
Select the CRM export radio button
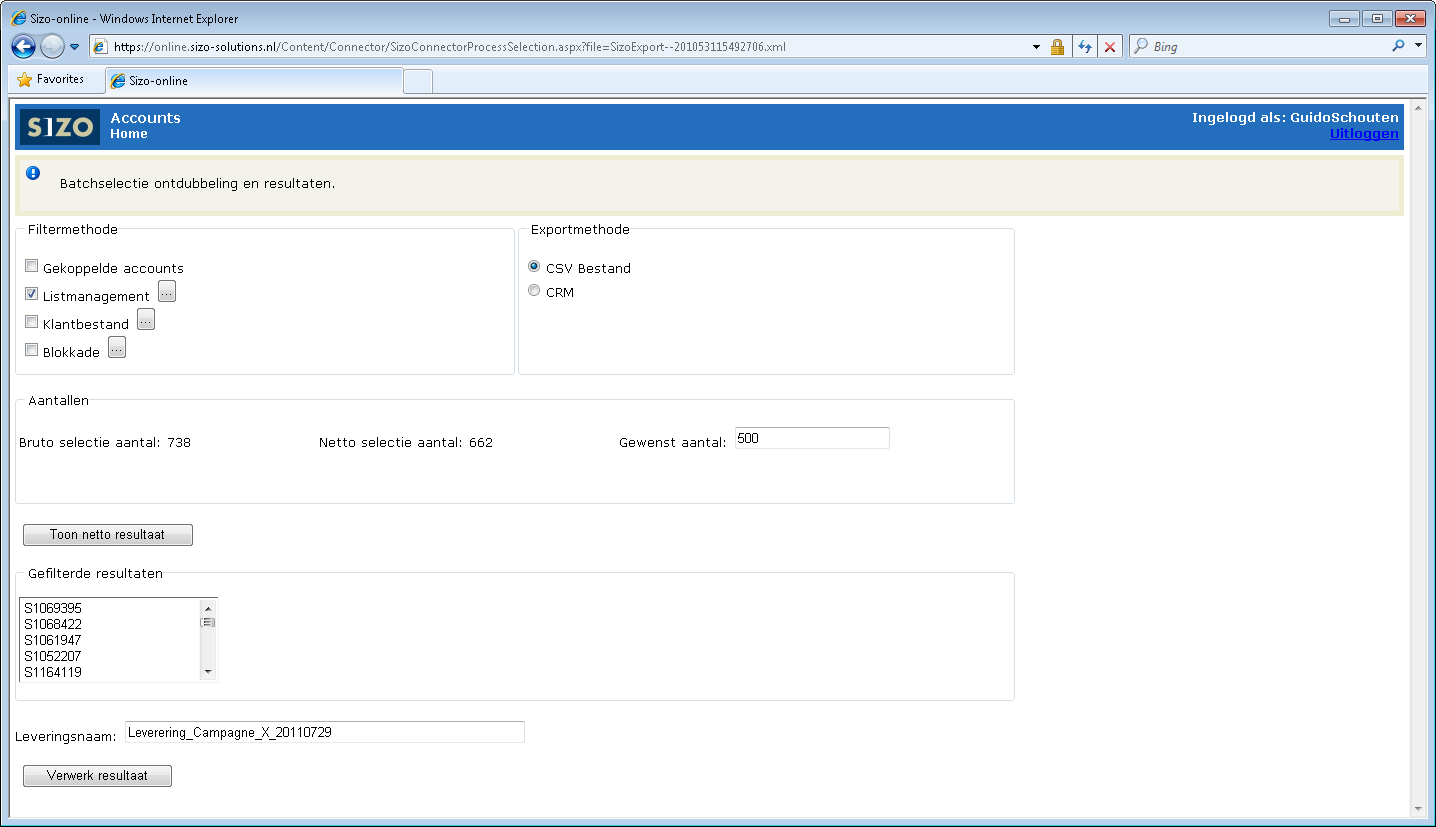point(534,291)
